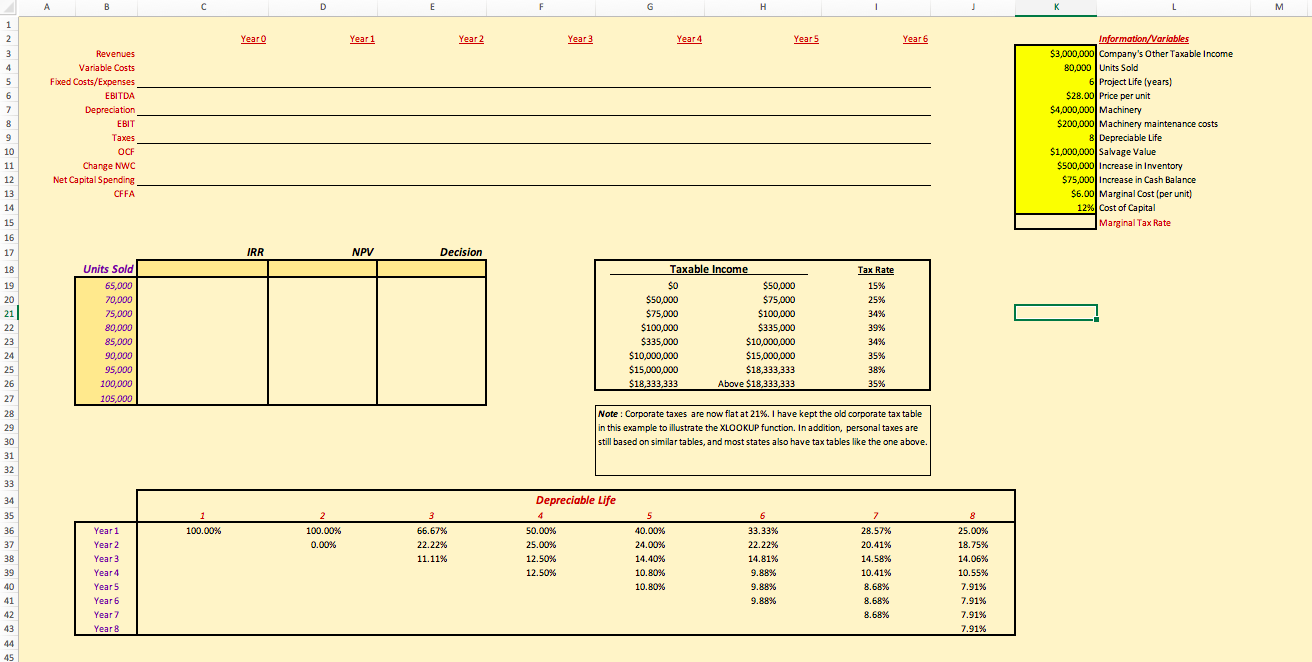Select the 80,000 Units Sold input cell
The image size is (1312, 662).
click(1055, 67)
